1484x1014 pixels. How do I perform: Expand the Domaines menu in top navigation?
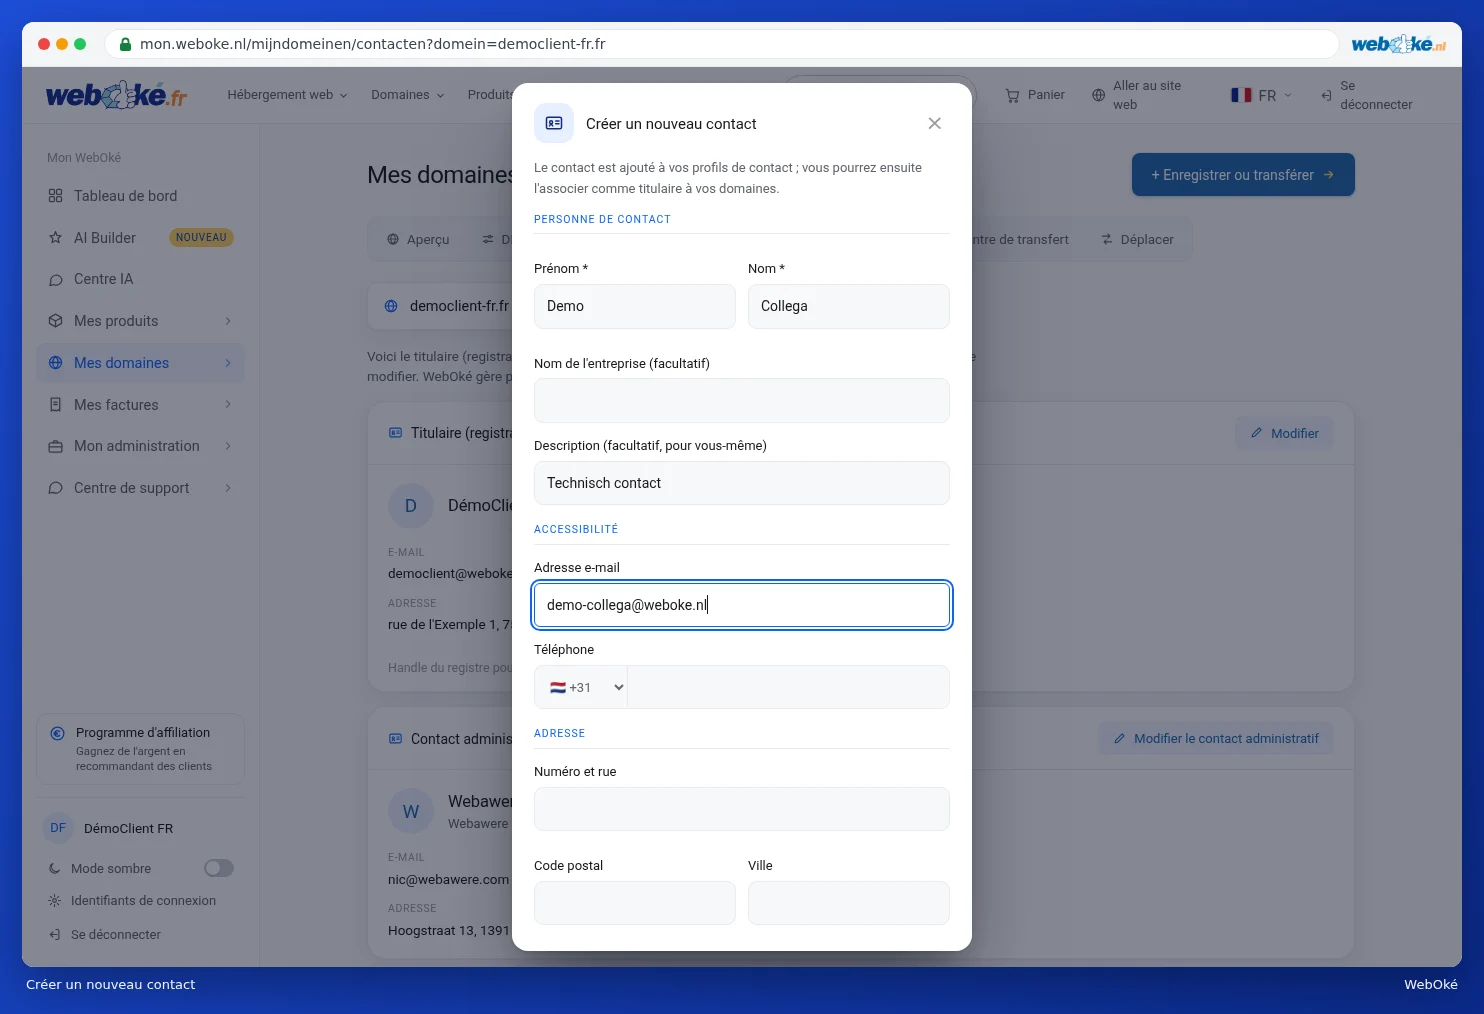point(407,95)
